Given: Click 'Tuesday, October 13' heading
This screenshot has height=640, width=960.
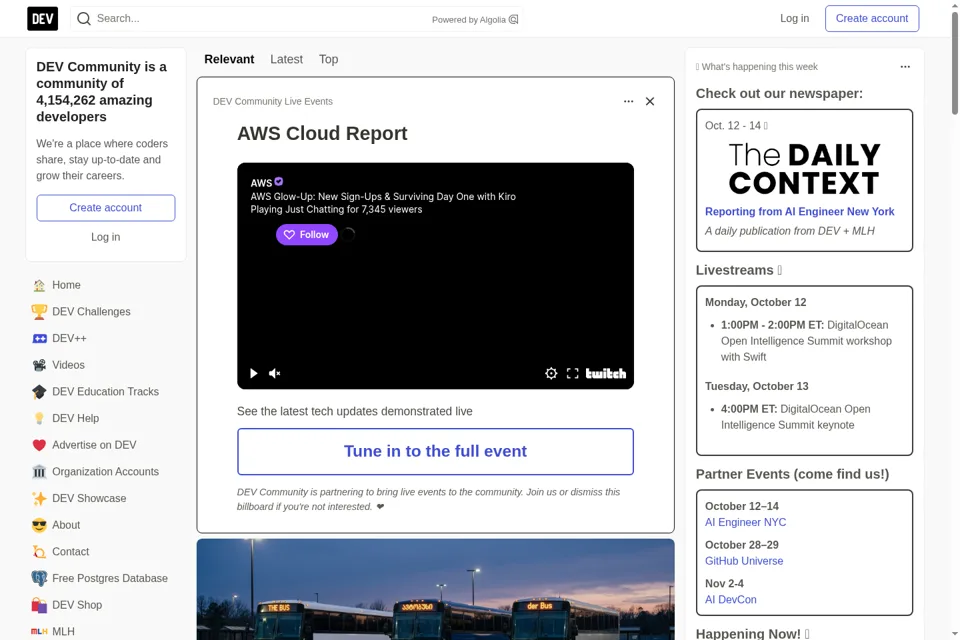Looking at the screenshot, I should pos(757,386).
